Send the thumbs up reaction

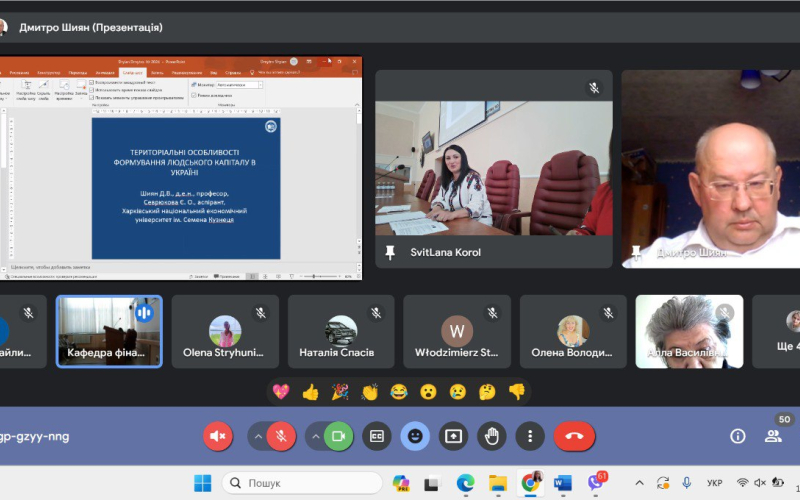(x=310, y=392)
